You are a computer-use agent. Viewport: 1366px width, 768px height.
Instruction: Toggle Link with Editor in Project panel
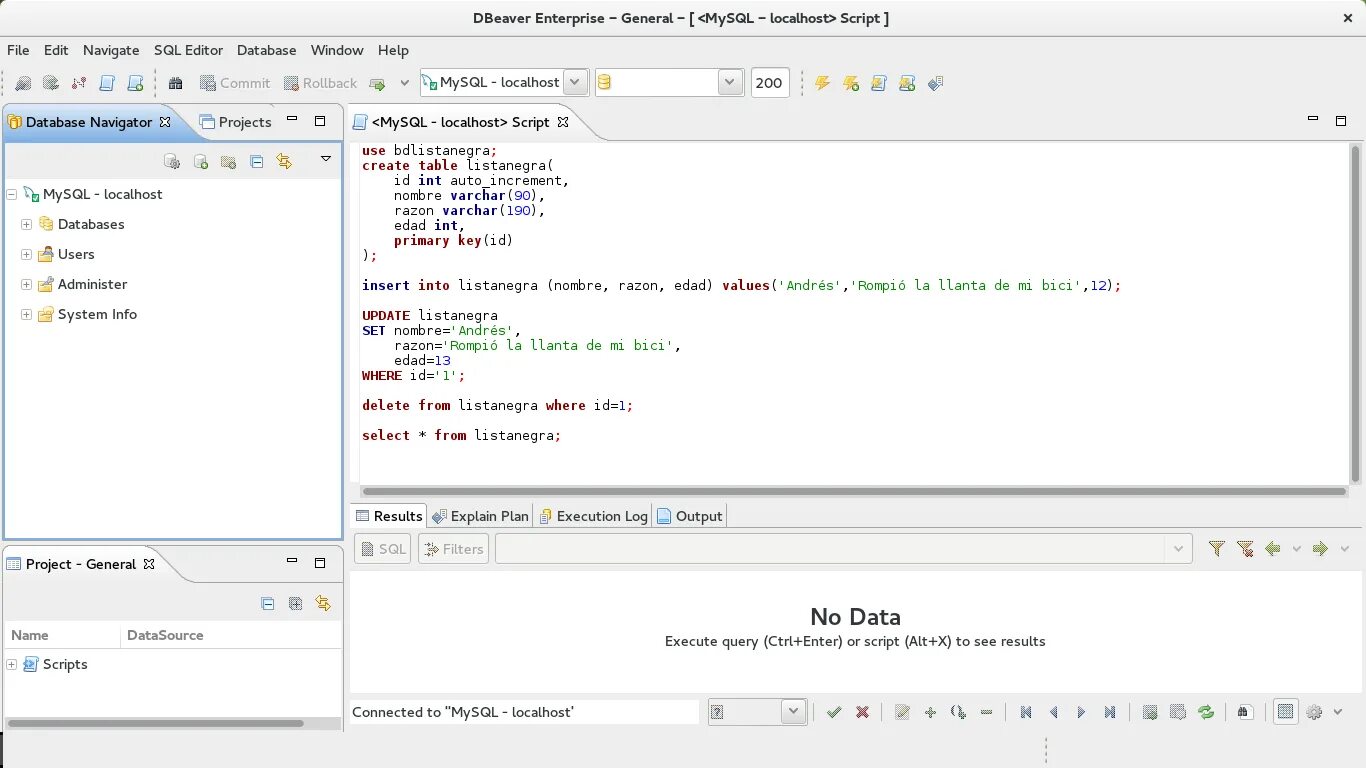[322, 603]
